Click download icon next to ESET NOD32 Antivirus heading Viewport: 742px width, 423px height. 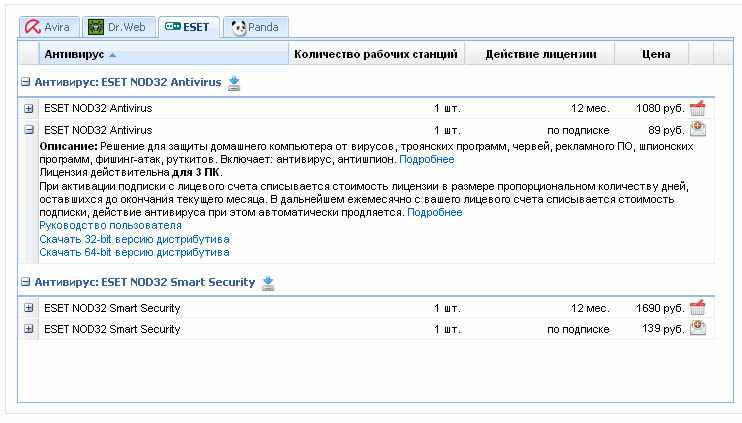[234, 83]
